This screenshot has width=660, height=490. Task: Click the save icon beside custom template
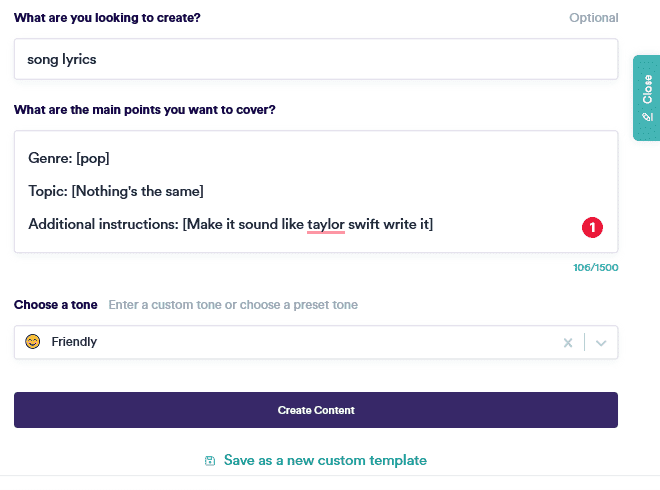pyautogui.click(x=210, y=461)
